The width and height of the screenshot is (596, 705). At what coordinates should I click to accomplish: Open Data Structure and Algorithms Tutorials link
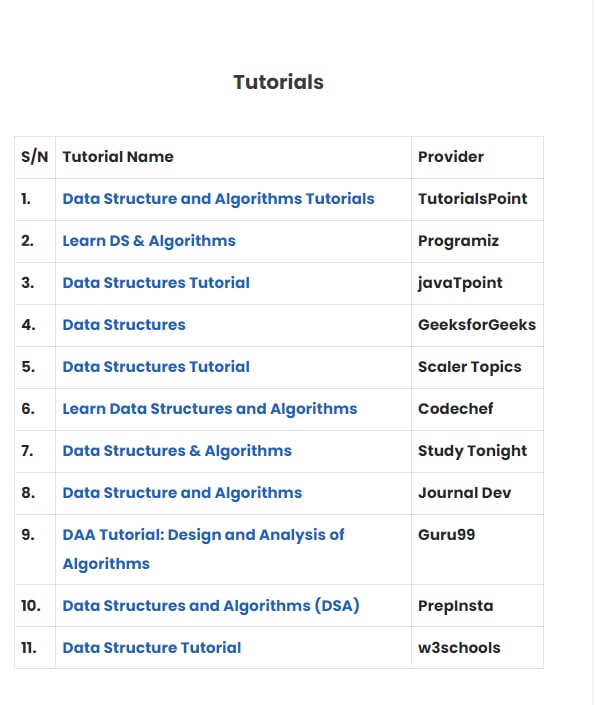(x=218, y=199)
